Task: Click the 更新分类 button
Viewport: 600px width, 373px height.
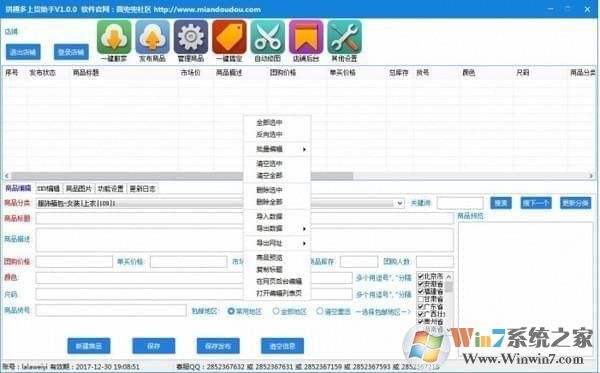Action: pos(576,203)
